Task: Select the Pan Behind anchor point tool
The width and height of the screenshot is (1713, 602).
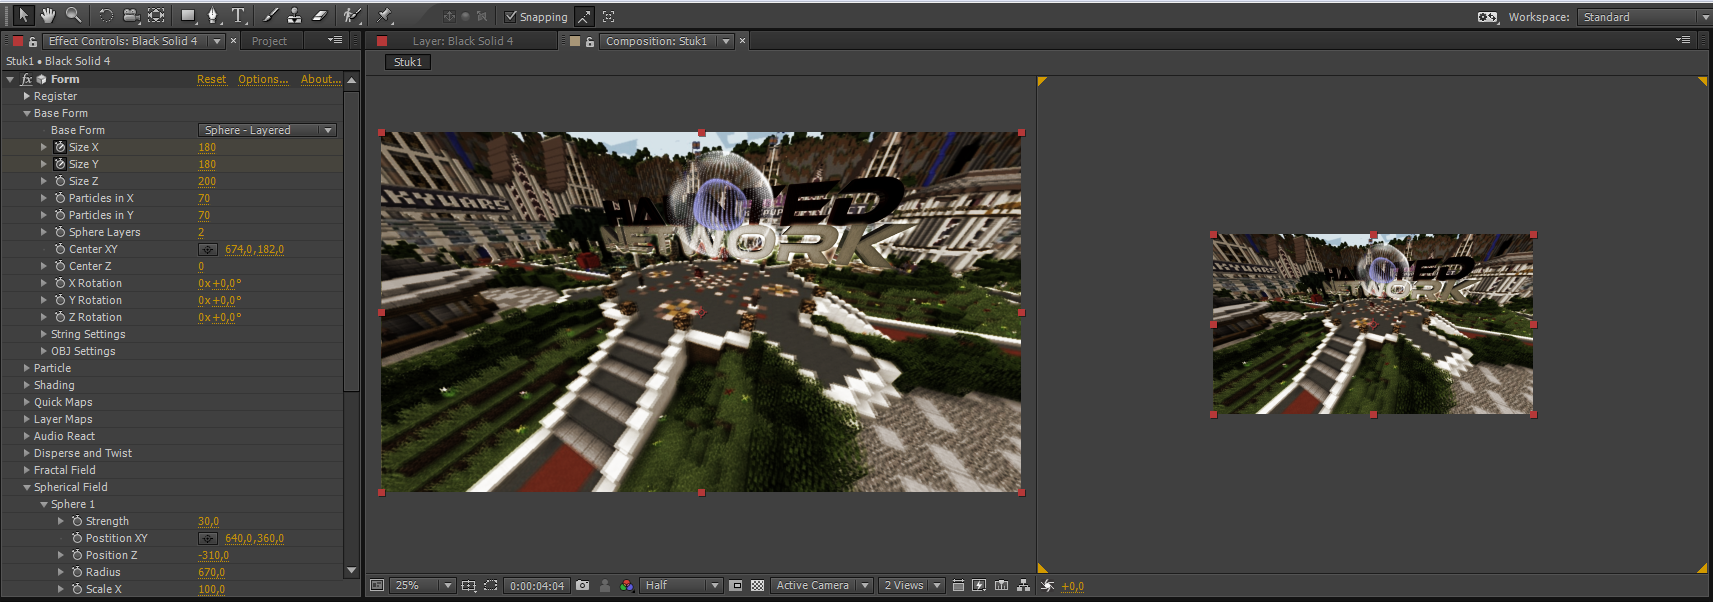Action: [156, 15]
